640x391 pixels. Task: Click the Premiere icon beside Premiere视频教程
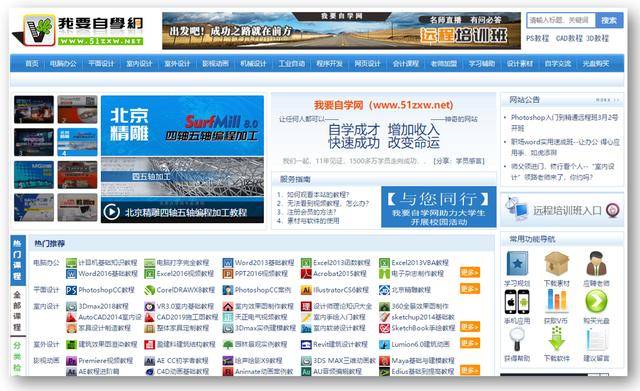point(71,361)
